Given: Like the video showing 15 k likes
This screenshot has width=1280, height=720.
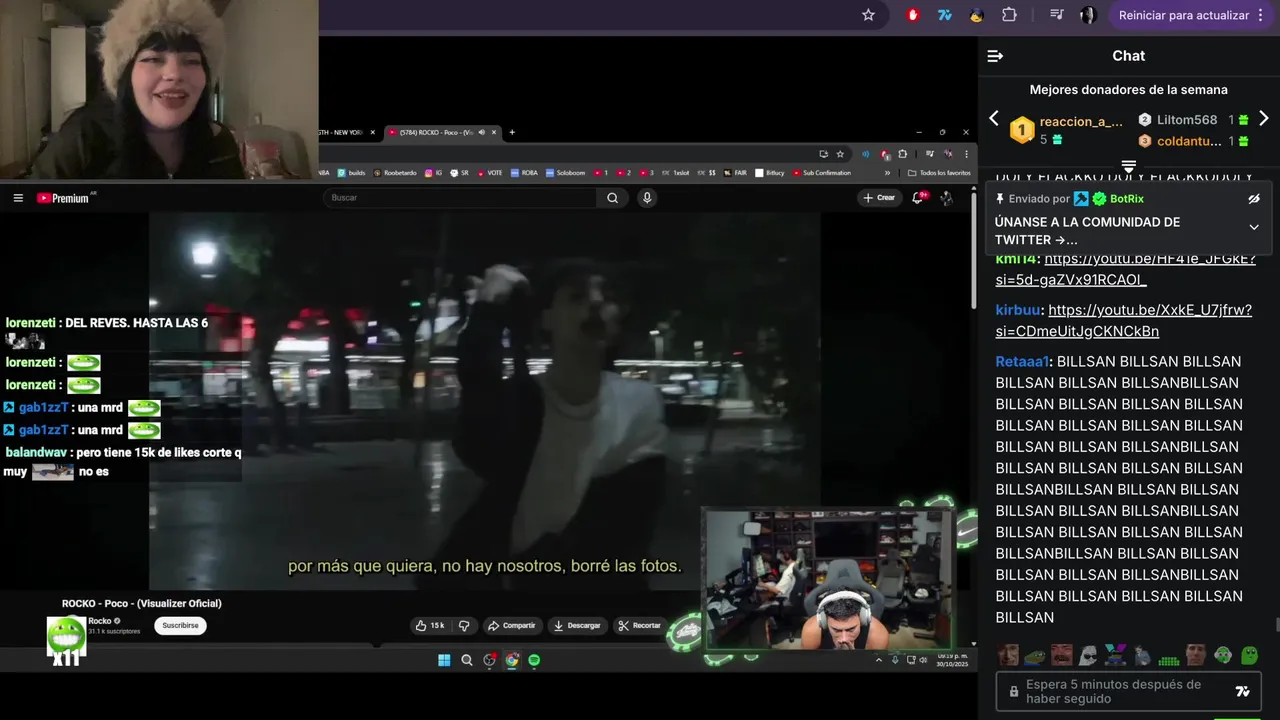Looking at the screenshot, I should (431, 626).
